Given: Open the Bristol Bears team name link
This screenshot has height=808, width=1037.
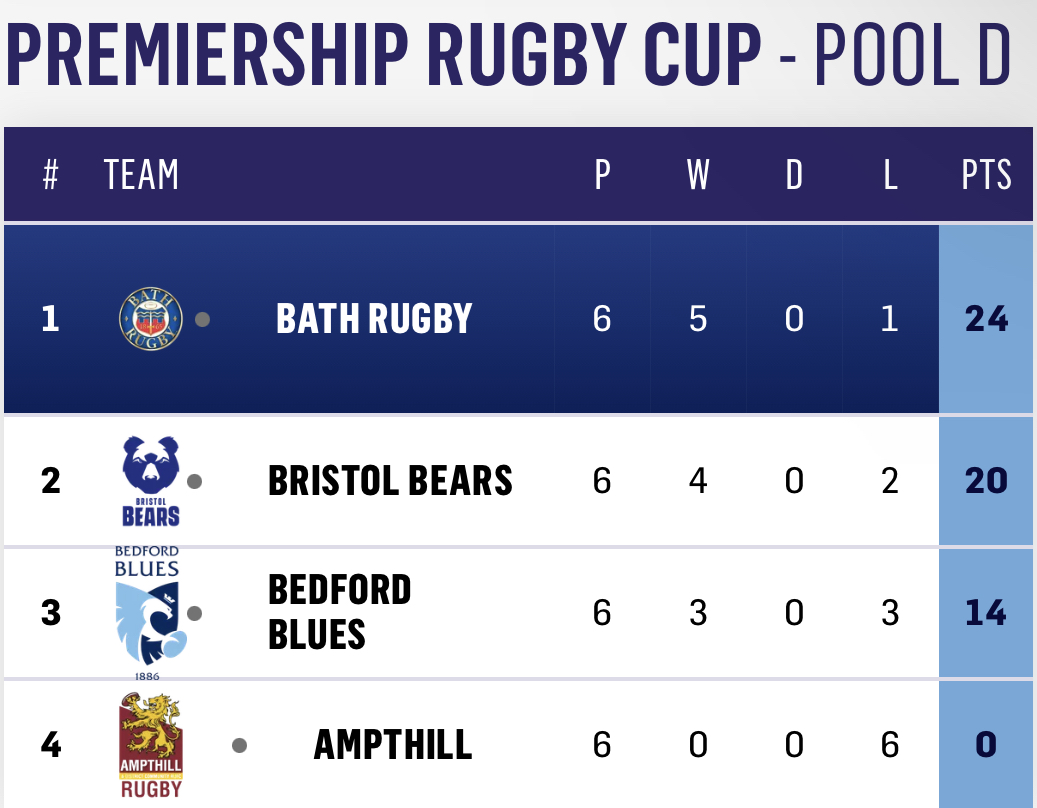Looking at the screenshot, I should tap(390, 481).
